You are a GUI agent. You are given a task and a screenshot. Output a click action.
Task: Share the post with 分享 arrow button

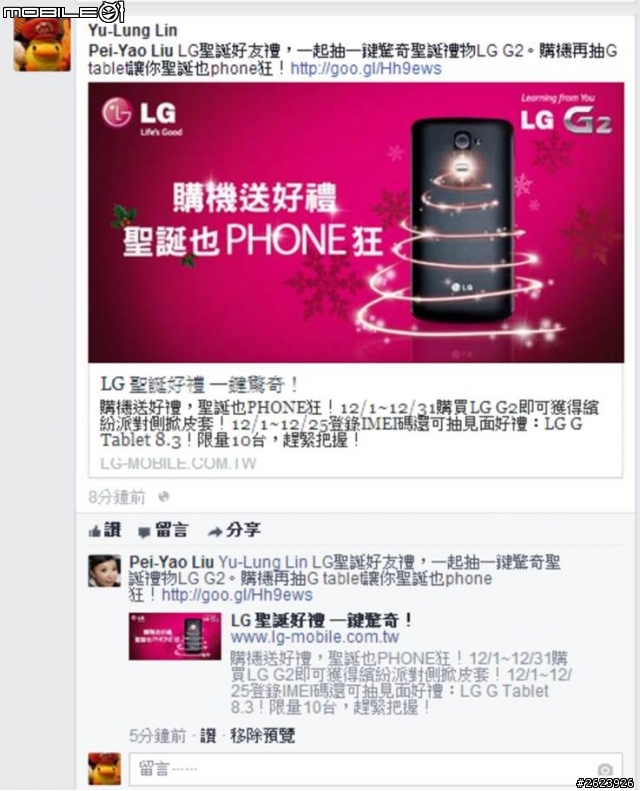(235, 530)
